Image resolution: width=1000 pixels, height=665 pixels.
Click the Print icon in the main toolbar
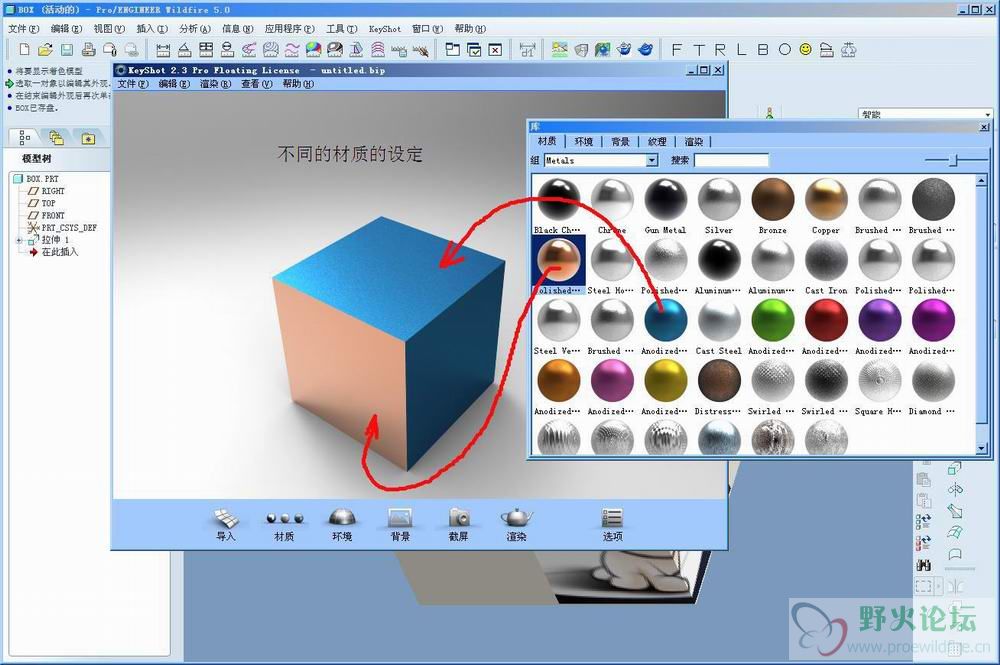(89, 50)
